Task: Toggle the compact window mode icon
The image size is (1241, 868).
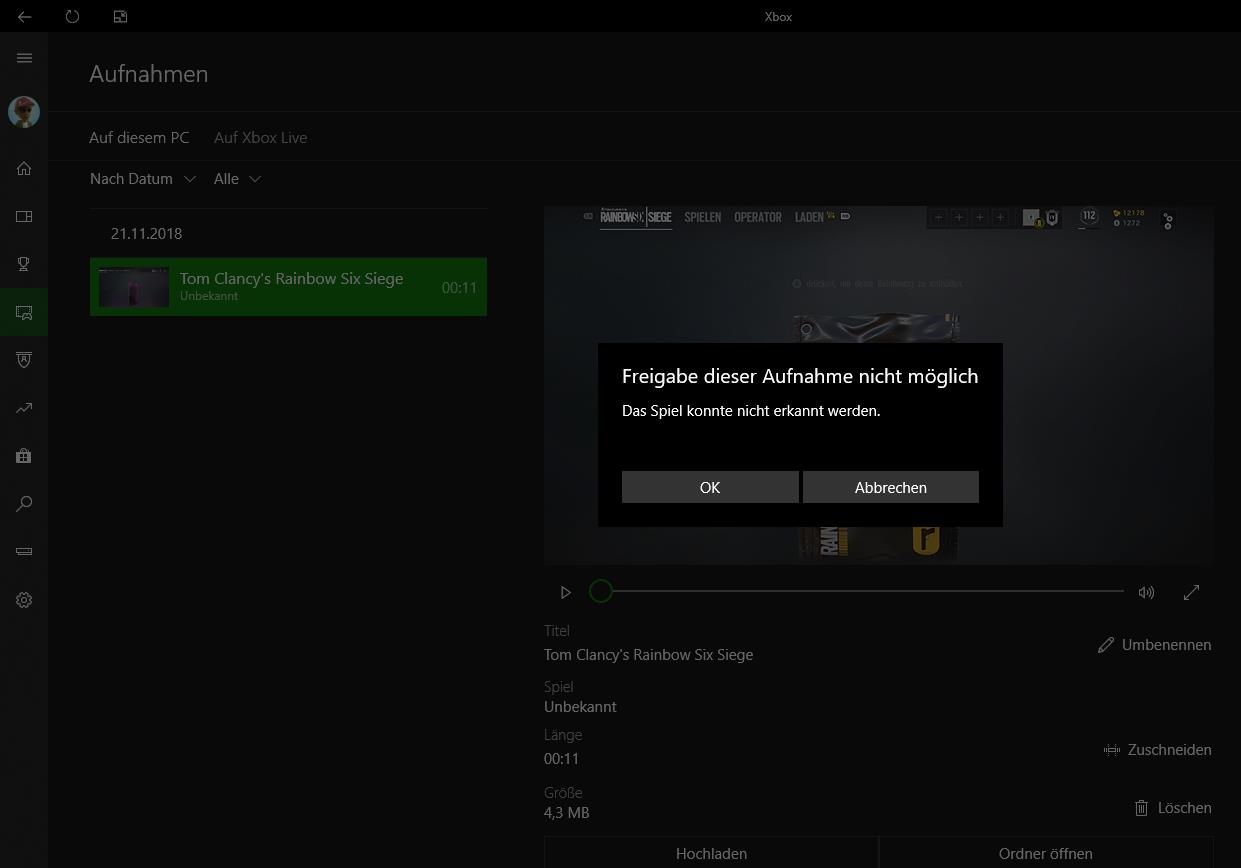Action: [120, 17]
